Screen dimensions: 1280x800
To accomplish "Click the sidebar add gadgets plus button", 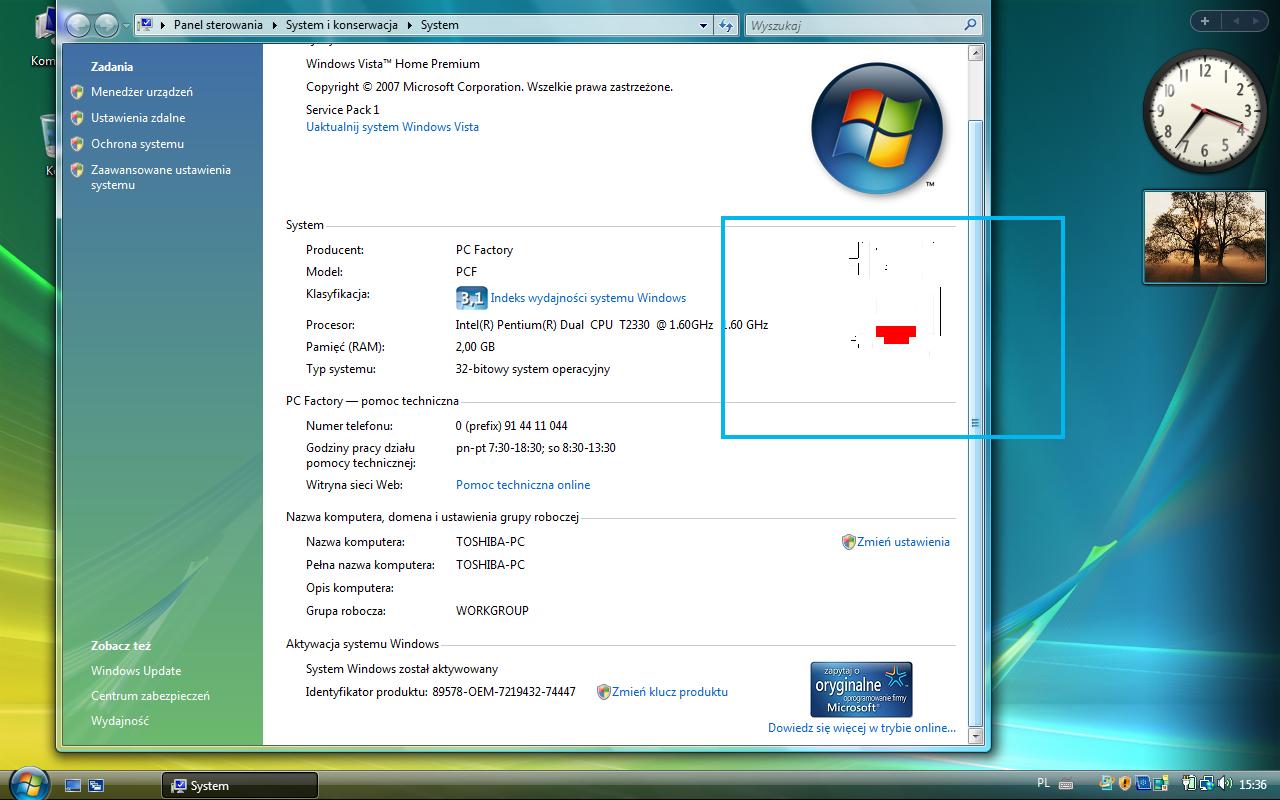I will coord(1204,21).
